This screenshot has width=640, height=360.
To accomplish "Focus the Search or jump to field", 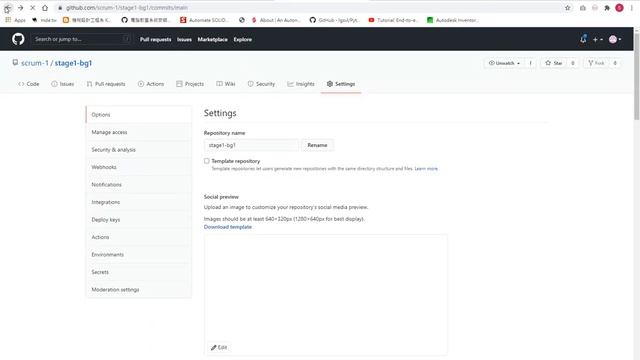I will (81, 39).
